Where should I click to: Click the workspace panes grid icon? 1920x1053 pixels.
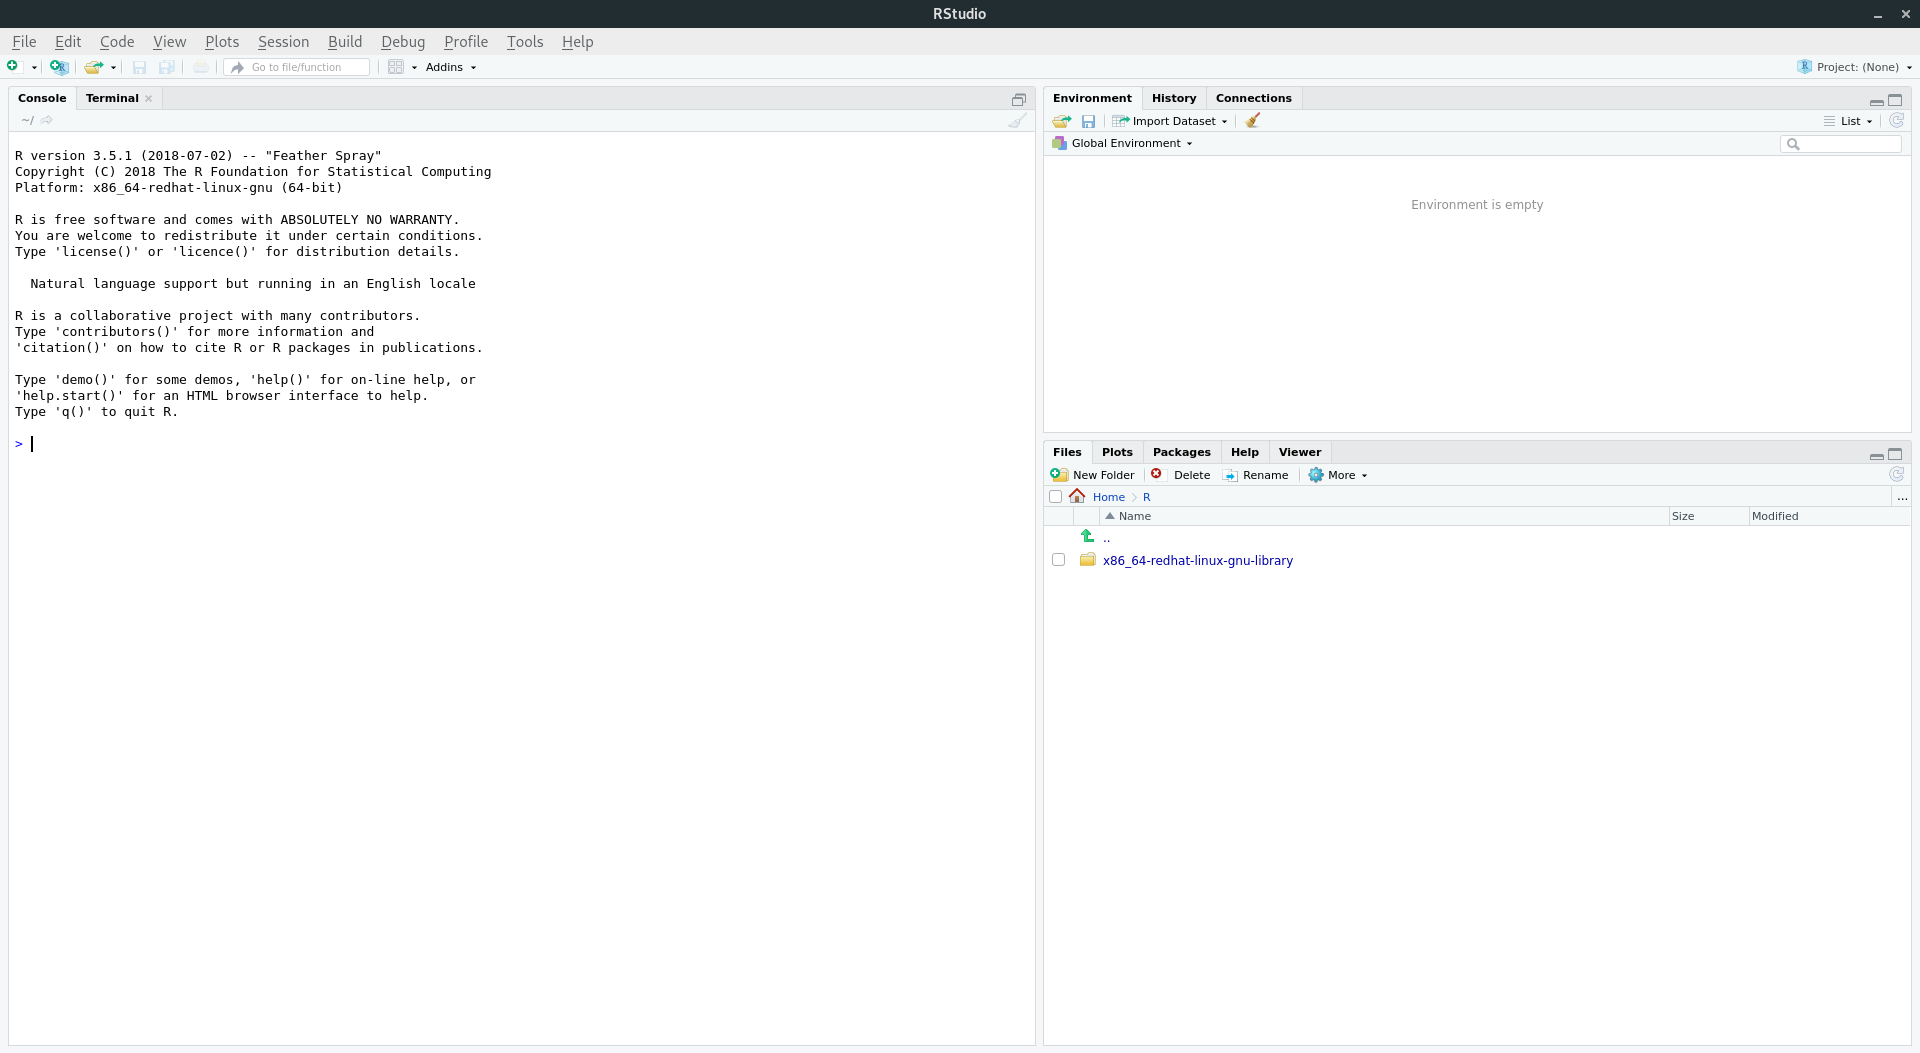click(x=396, y=67)
